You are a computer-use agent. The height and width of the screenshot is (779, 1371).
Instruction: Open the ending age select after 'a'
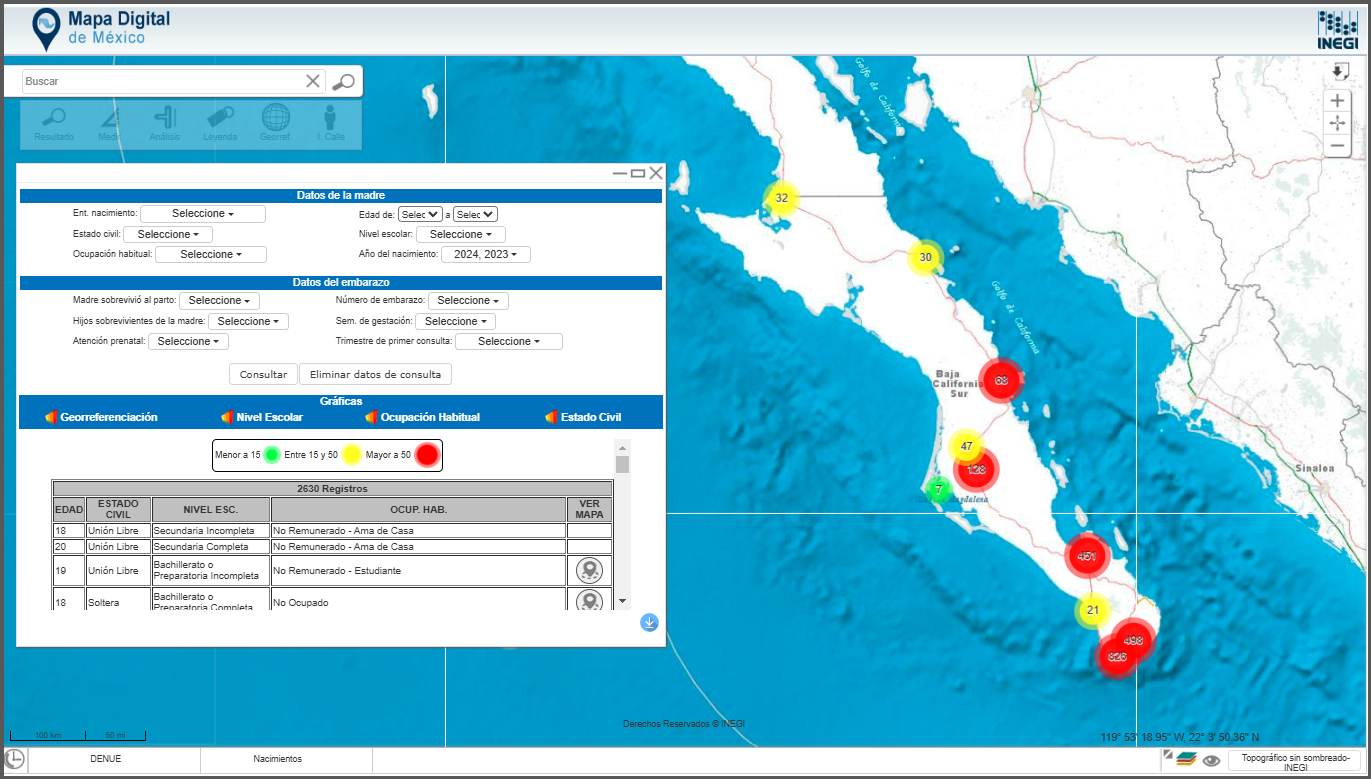pyautogui.click(x=475, y=214)
